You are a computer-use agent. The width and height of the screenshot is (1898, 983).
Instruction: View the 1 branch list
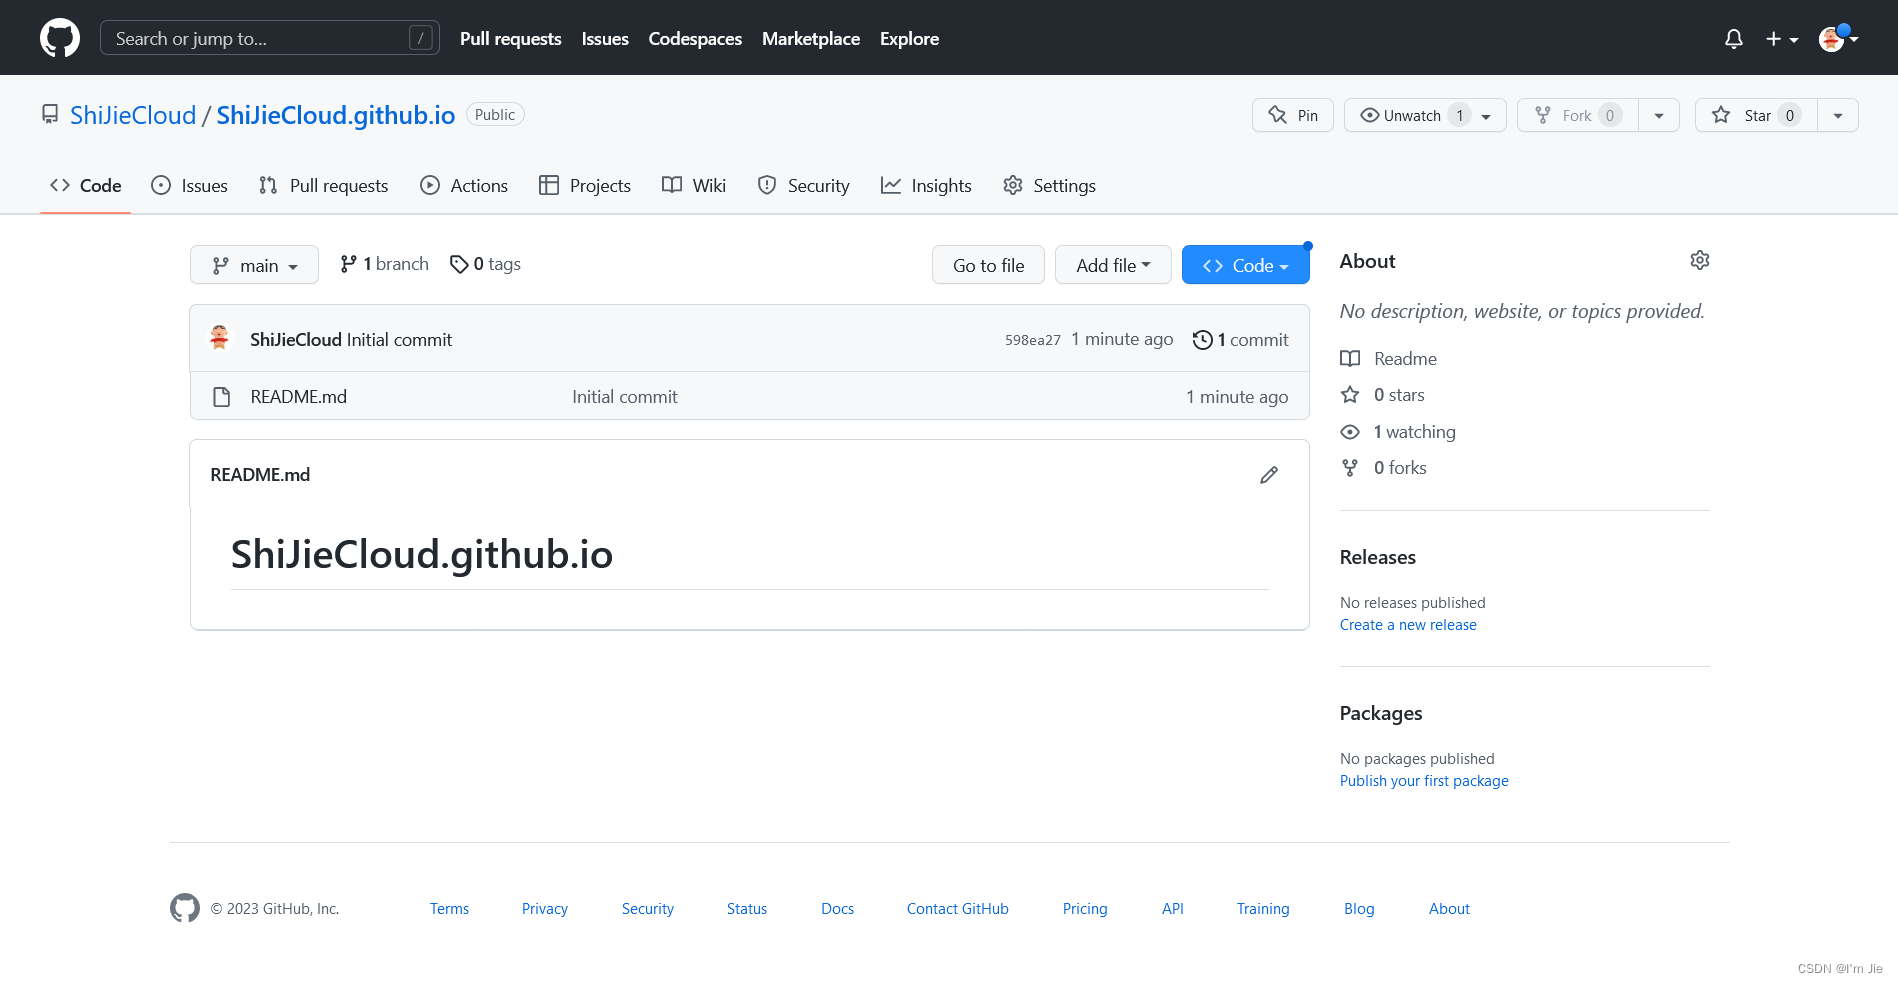click(384, 264)
